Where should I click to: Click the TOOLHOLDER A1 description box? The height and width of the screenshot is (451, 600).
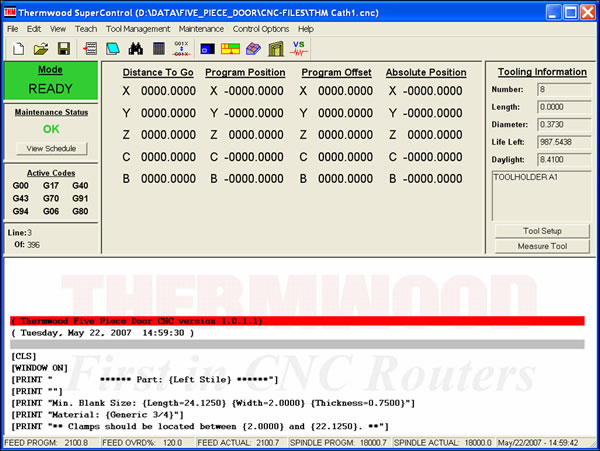point(541,196)
